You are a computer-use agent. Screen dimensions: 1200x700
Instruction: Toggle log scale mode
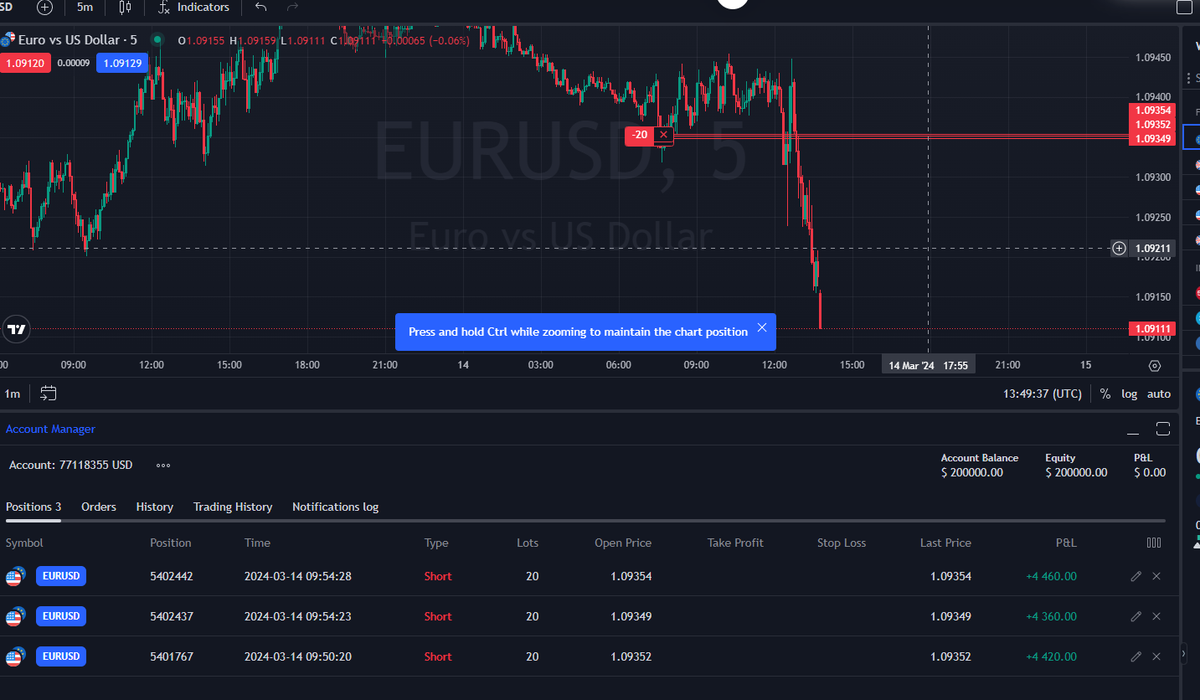click(x=1129, y=394)
